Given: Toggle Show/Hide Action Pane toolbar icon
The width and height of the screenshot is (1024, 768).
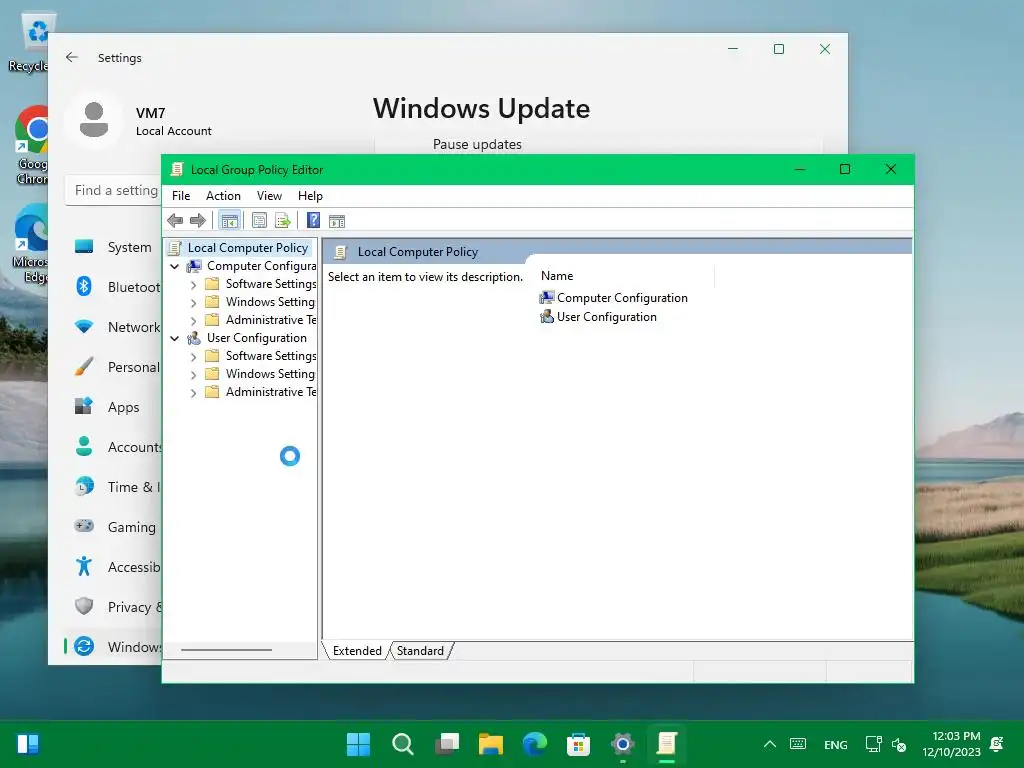Looking at the screenshot, I should point(337,221).
